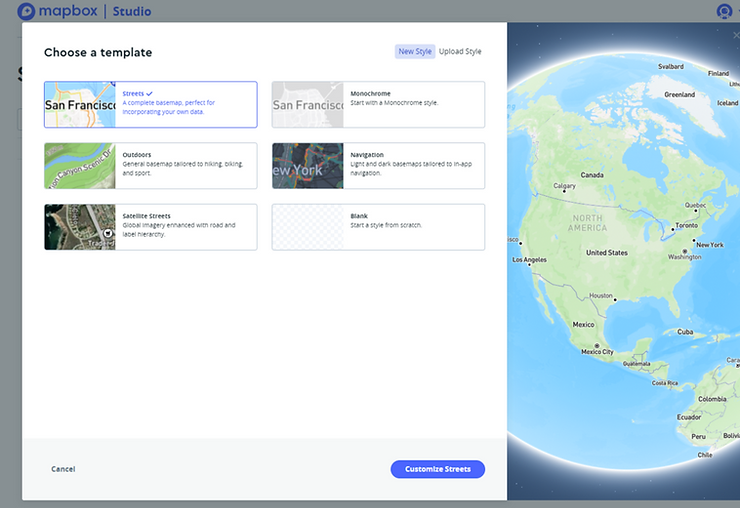Click the mapbox wordmark text
The width and height of the screenshot is (740, 508).
coord(68,11)
